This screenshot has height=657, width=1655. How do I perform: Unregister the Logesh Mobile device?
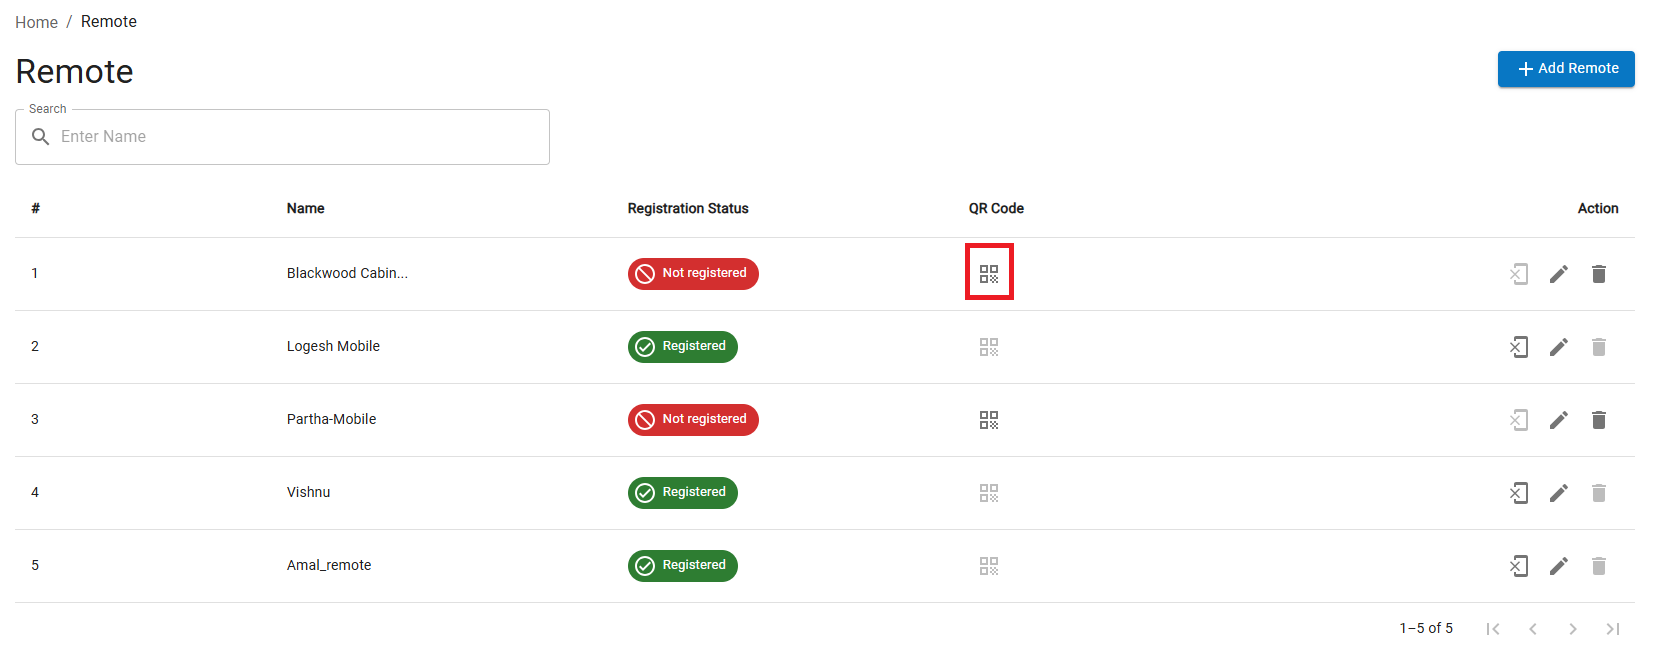point(1518,347)
